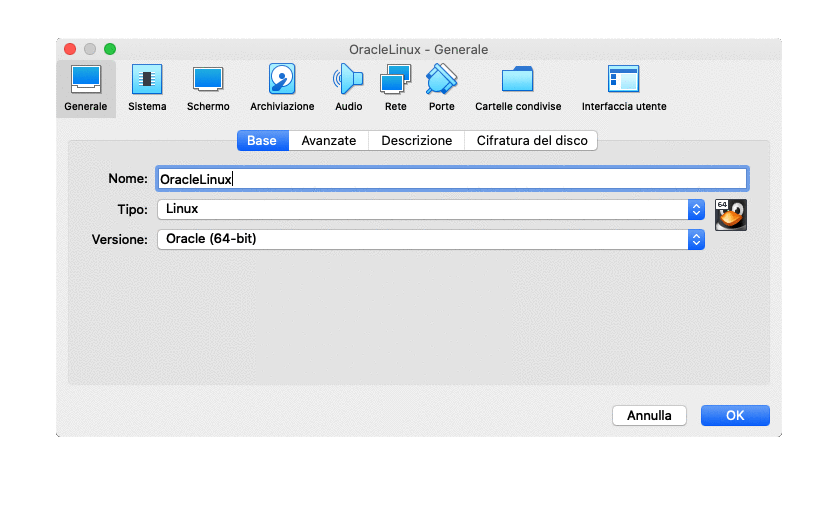The width and height of the screenshot is (838, 511).
Task: Open the Audio settings section
Action: 348,88
